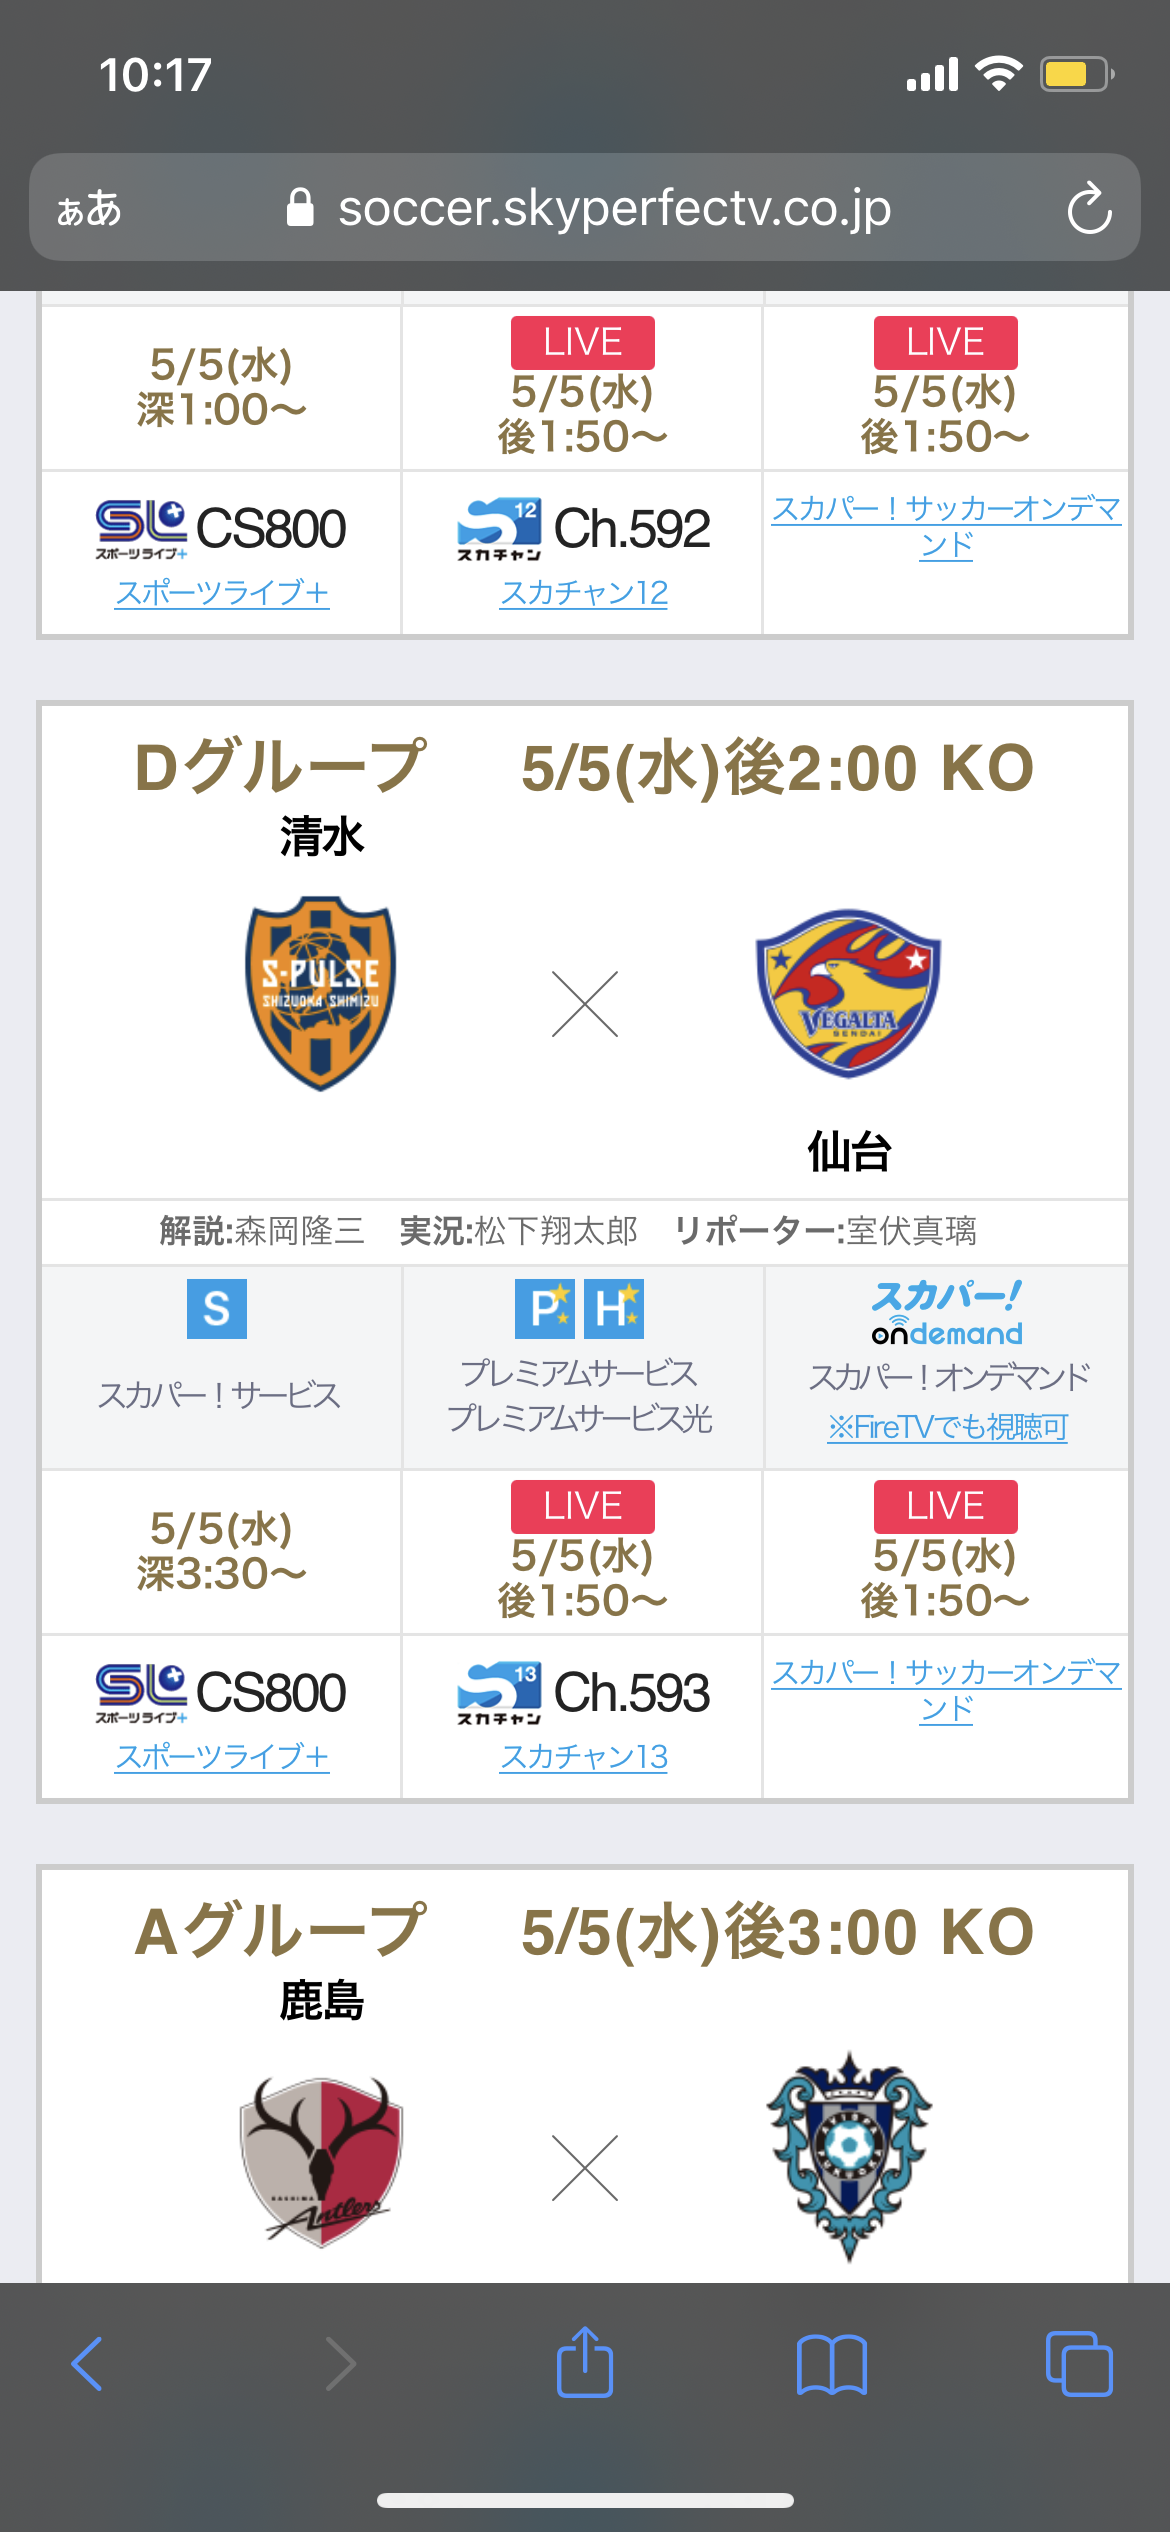1170x2532 pixels.
Task: Open the スカチャン13 channel link
Action: point(584,1757)
